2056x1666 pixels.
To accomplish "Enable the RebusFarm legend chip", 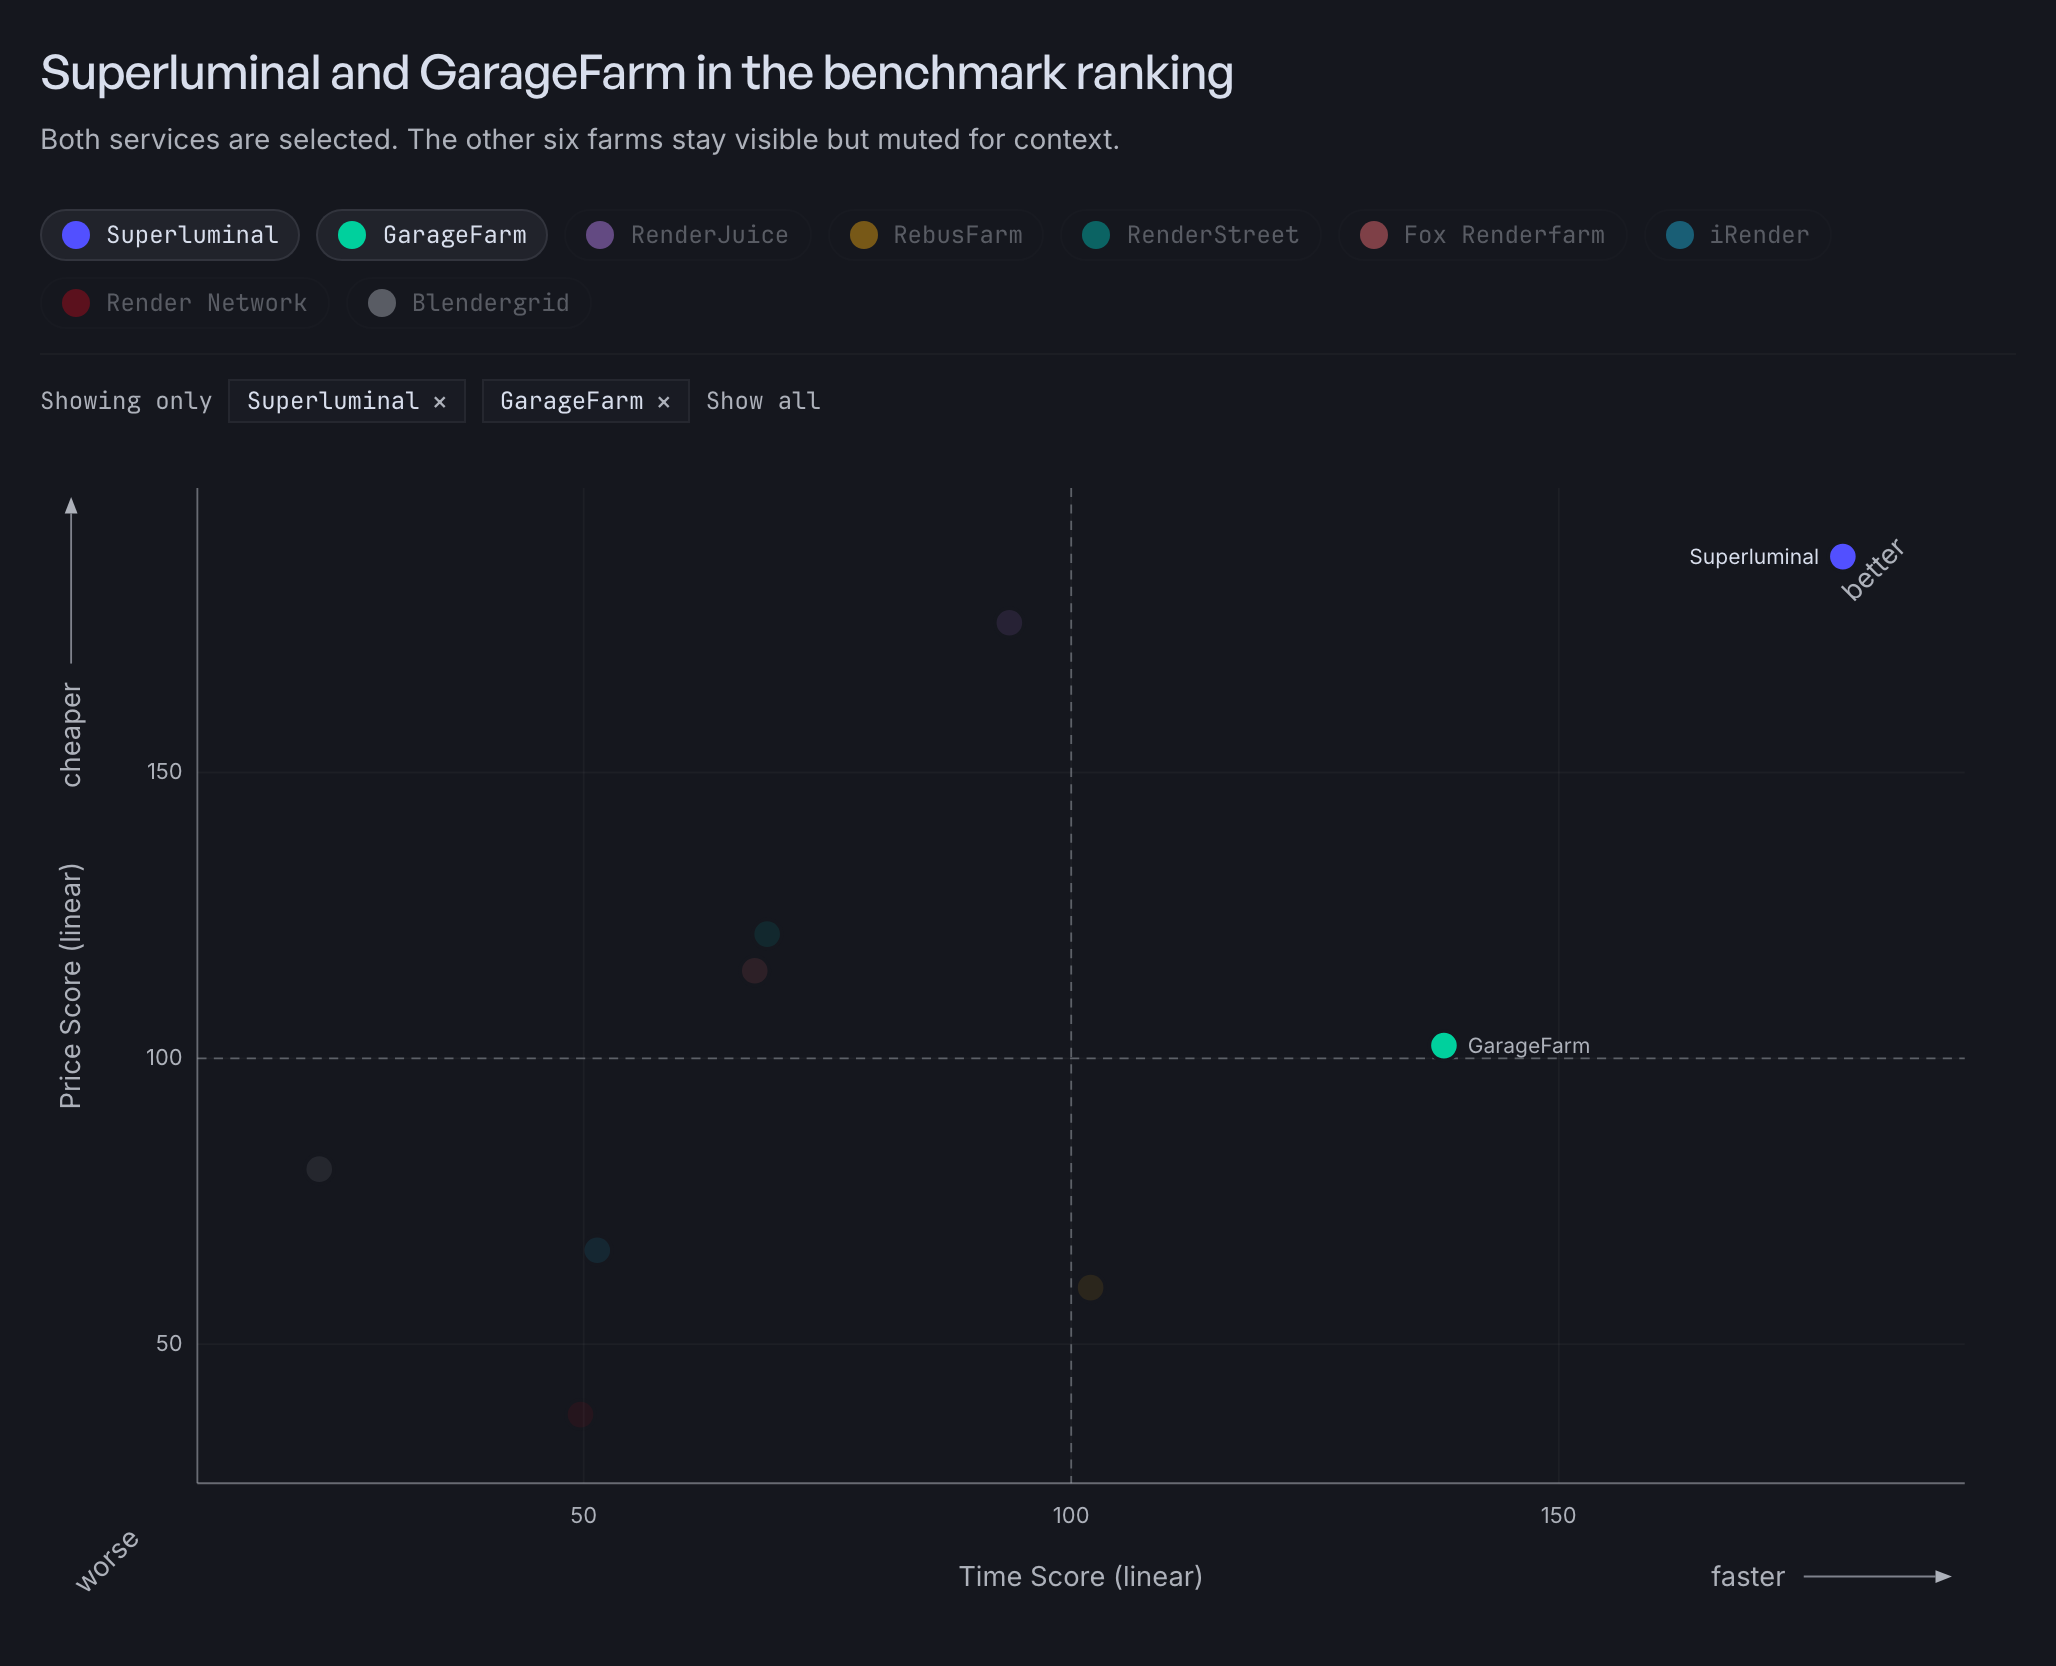I will point(936,235).
